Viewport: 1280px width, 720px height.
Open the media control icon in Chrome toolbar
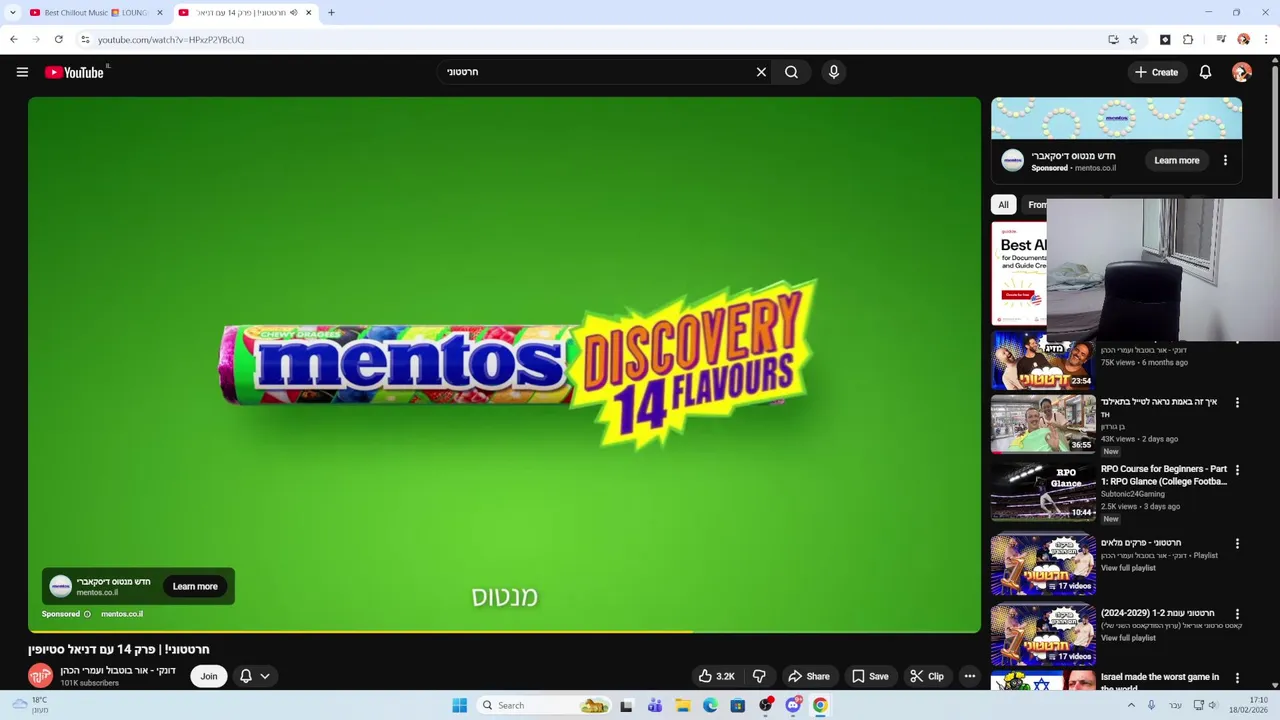[x=1221, y=40]
